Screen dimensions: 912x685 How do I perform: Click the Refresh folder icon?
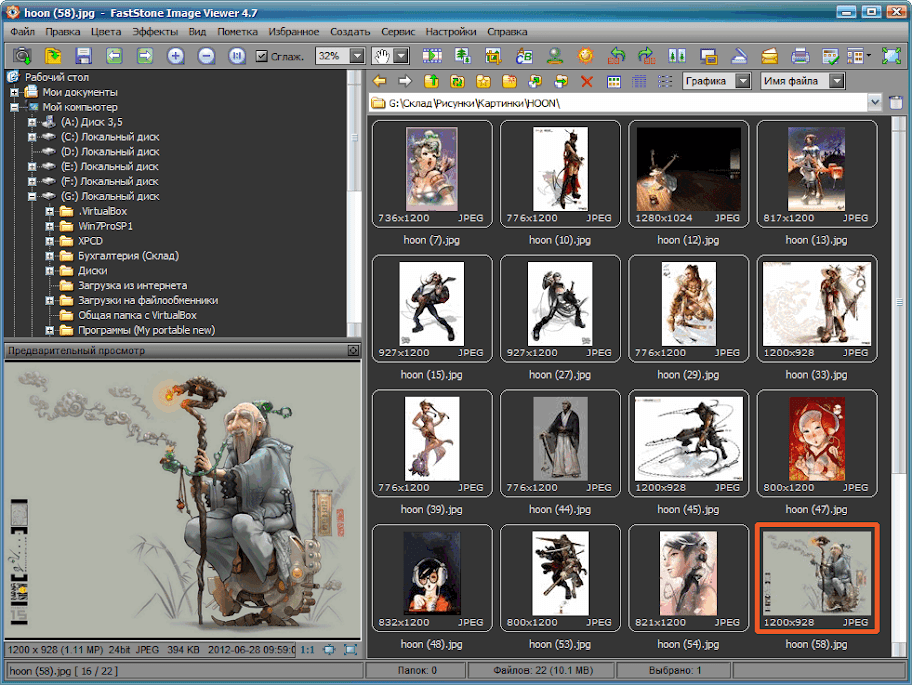[x=457, y=80]
